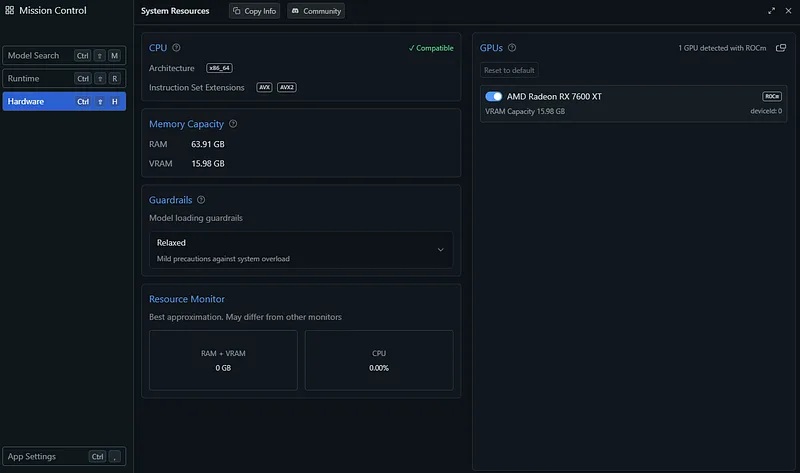Click the VRAM value 15.98 GB

tap(208, 163)
